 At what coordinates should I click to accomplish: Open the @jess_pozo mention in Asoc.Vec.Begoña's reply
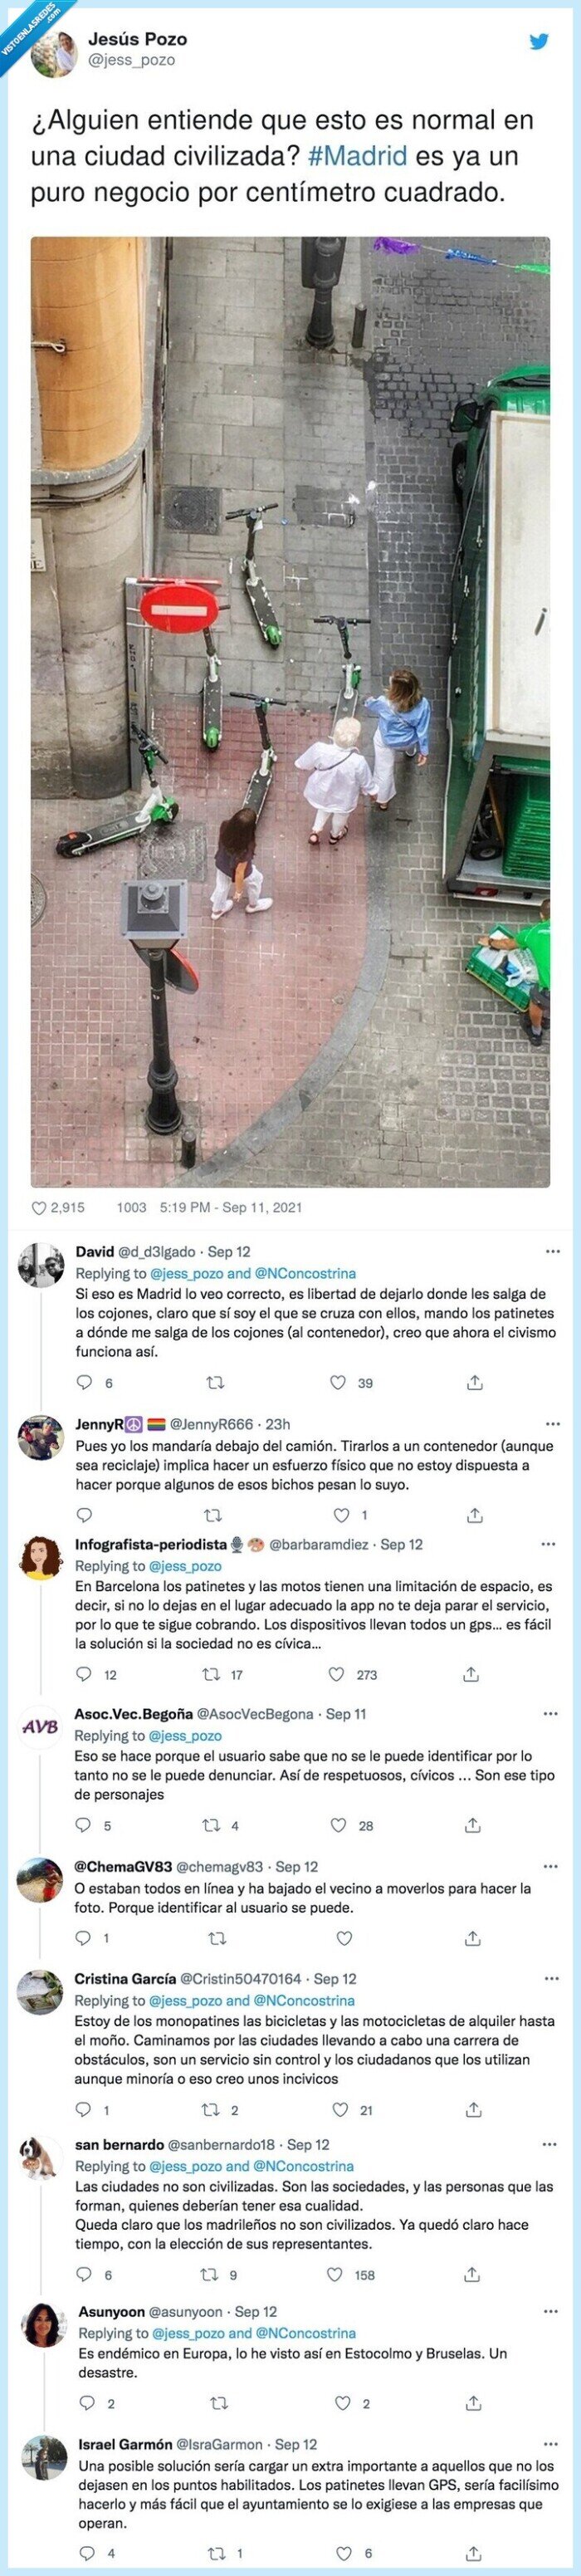pos(185,1736)
